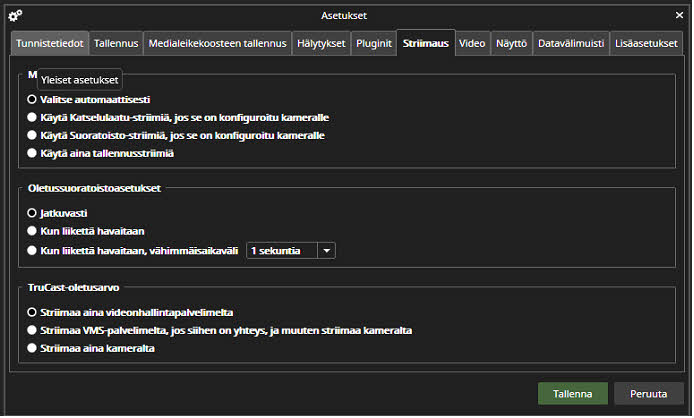Choose Käytä Katselulaatu-striimiä radio option
694x418 pixels.
click(33, 118)
